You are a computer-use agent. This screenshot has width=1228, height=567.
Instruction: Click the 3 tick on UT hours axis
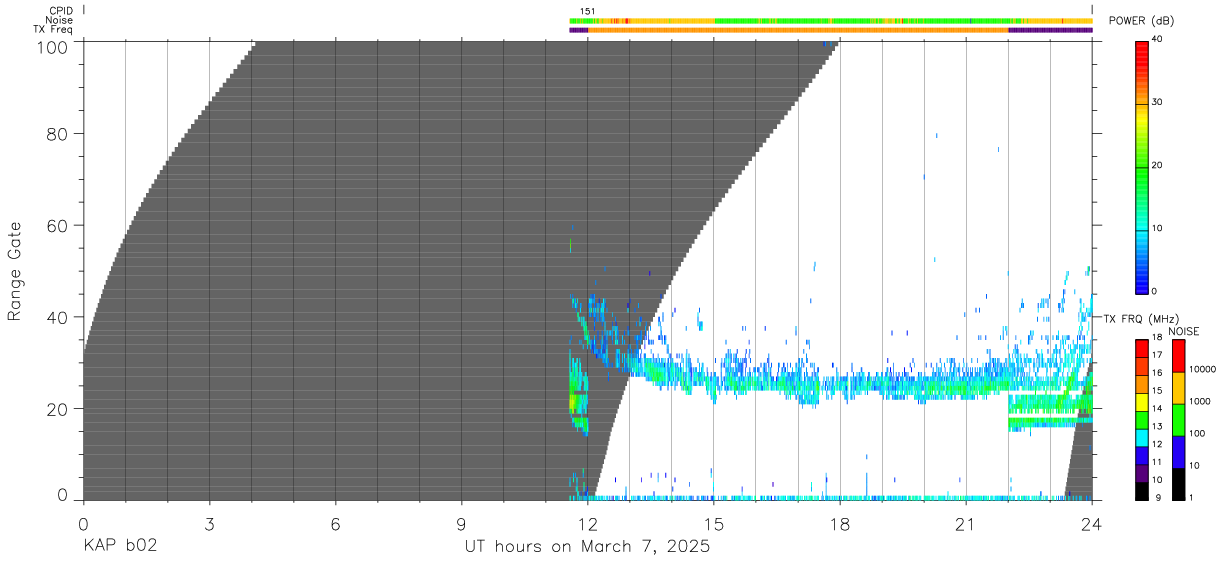[209, 524]
